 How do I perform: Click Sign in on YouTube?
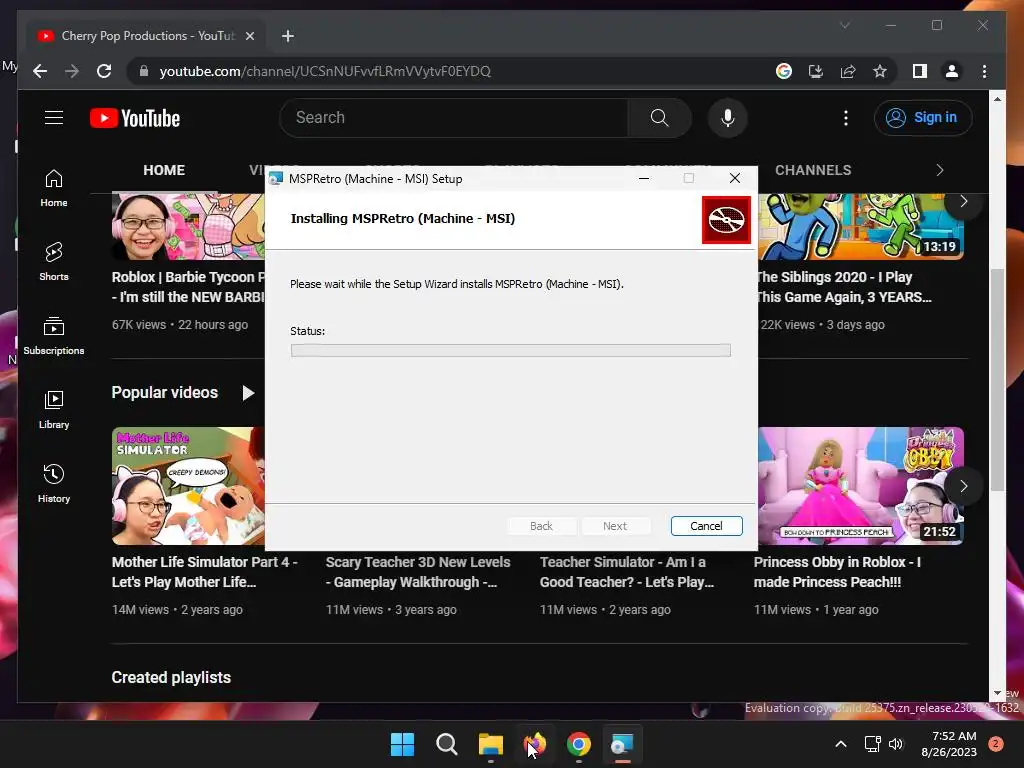(x=923, y=118)
